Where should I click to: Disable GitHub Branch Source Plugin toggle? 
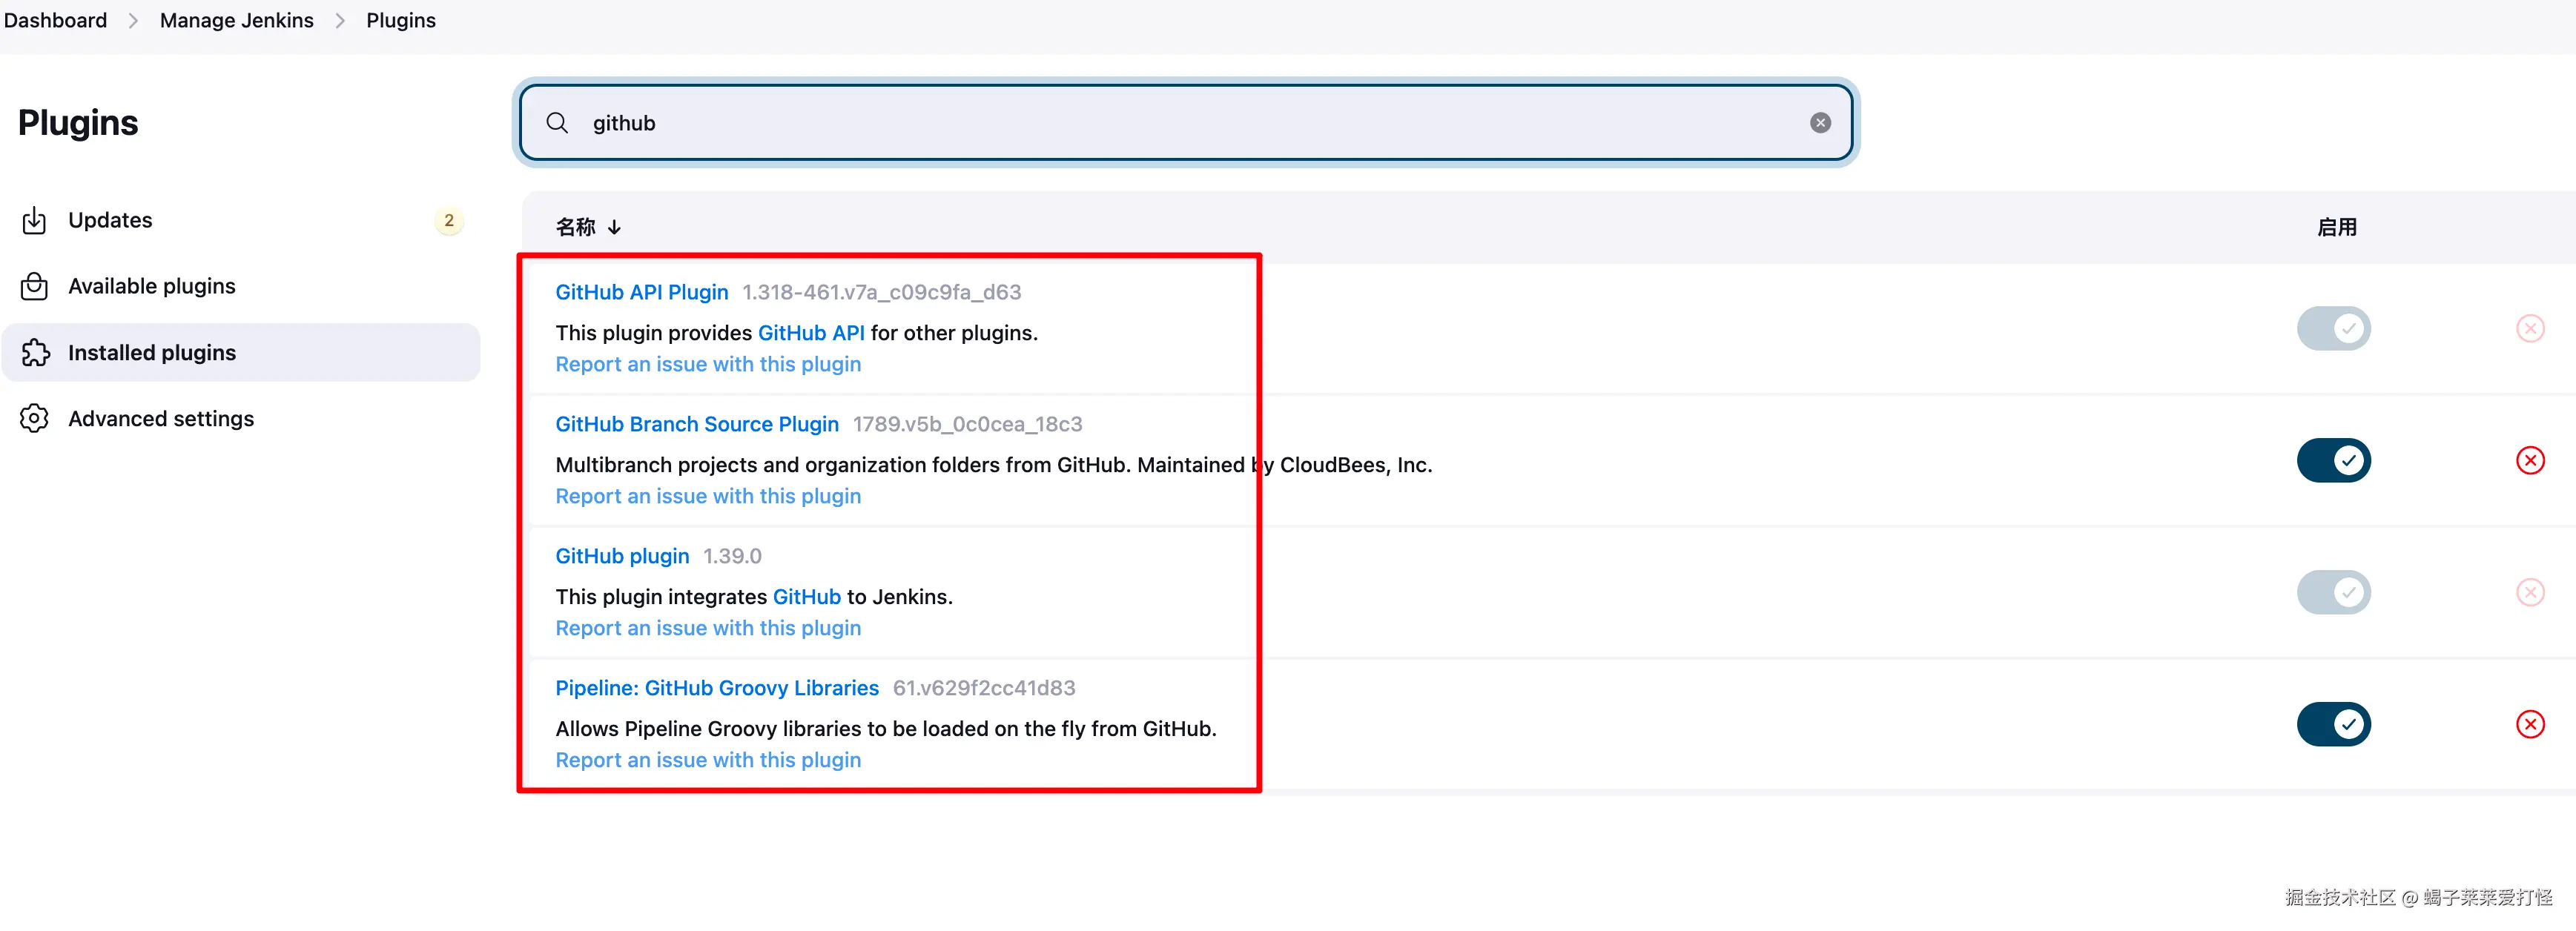(x=2333, y=460)
